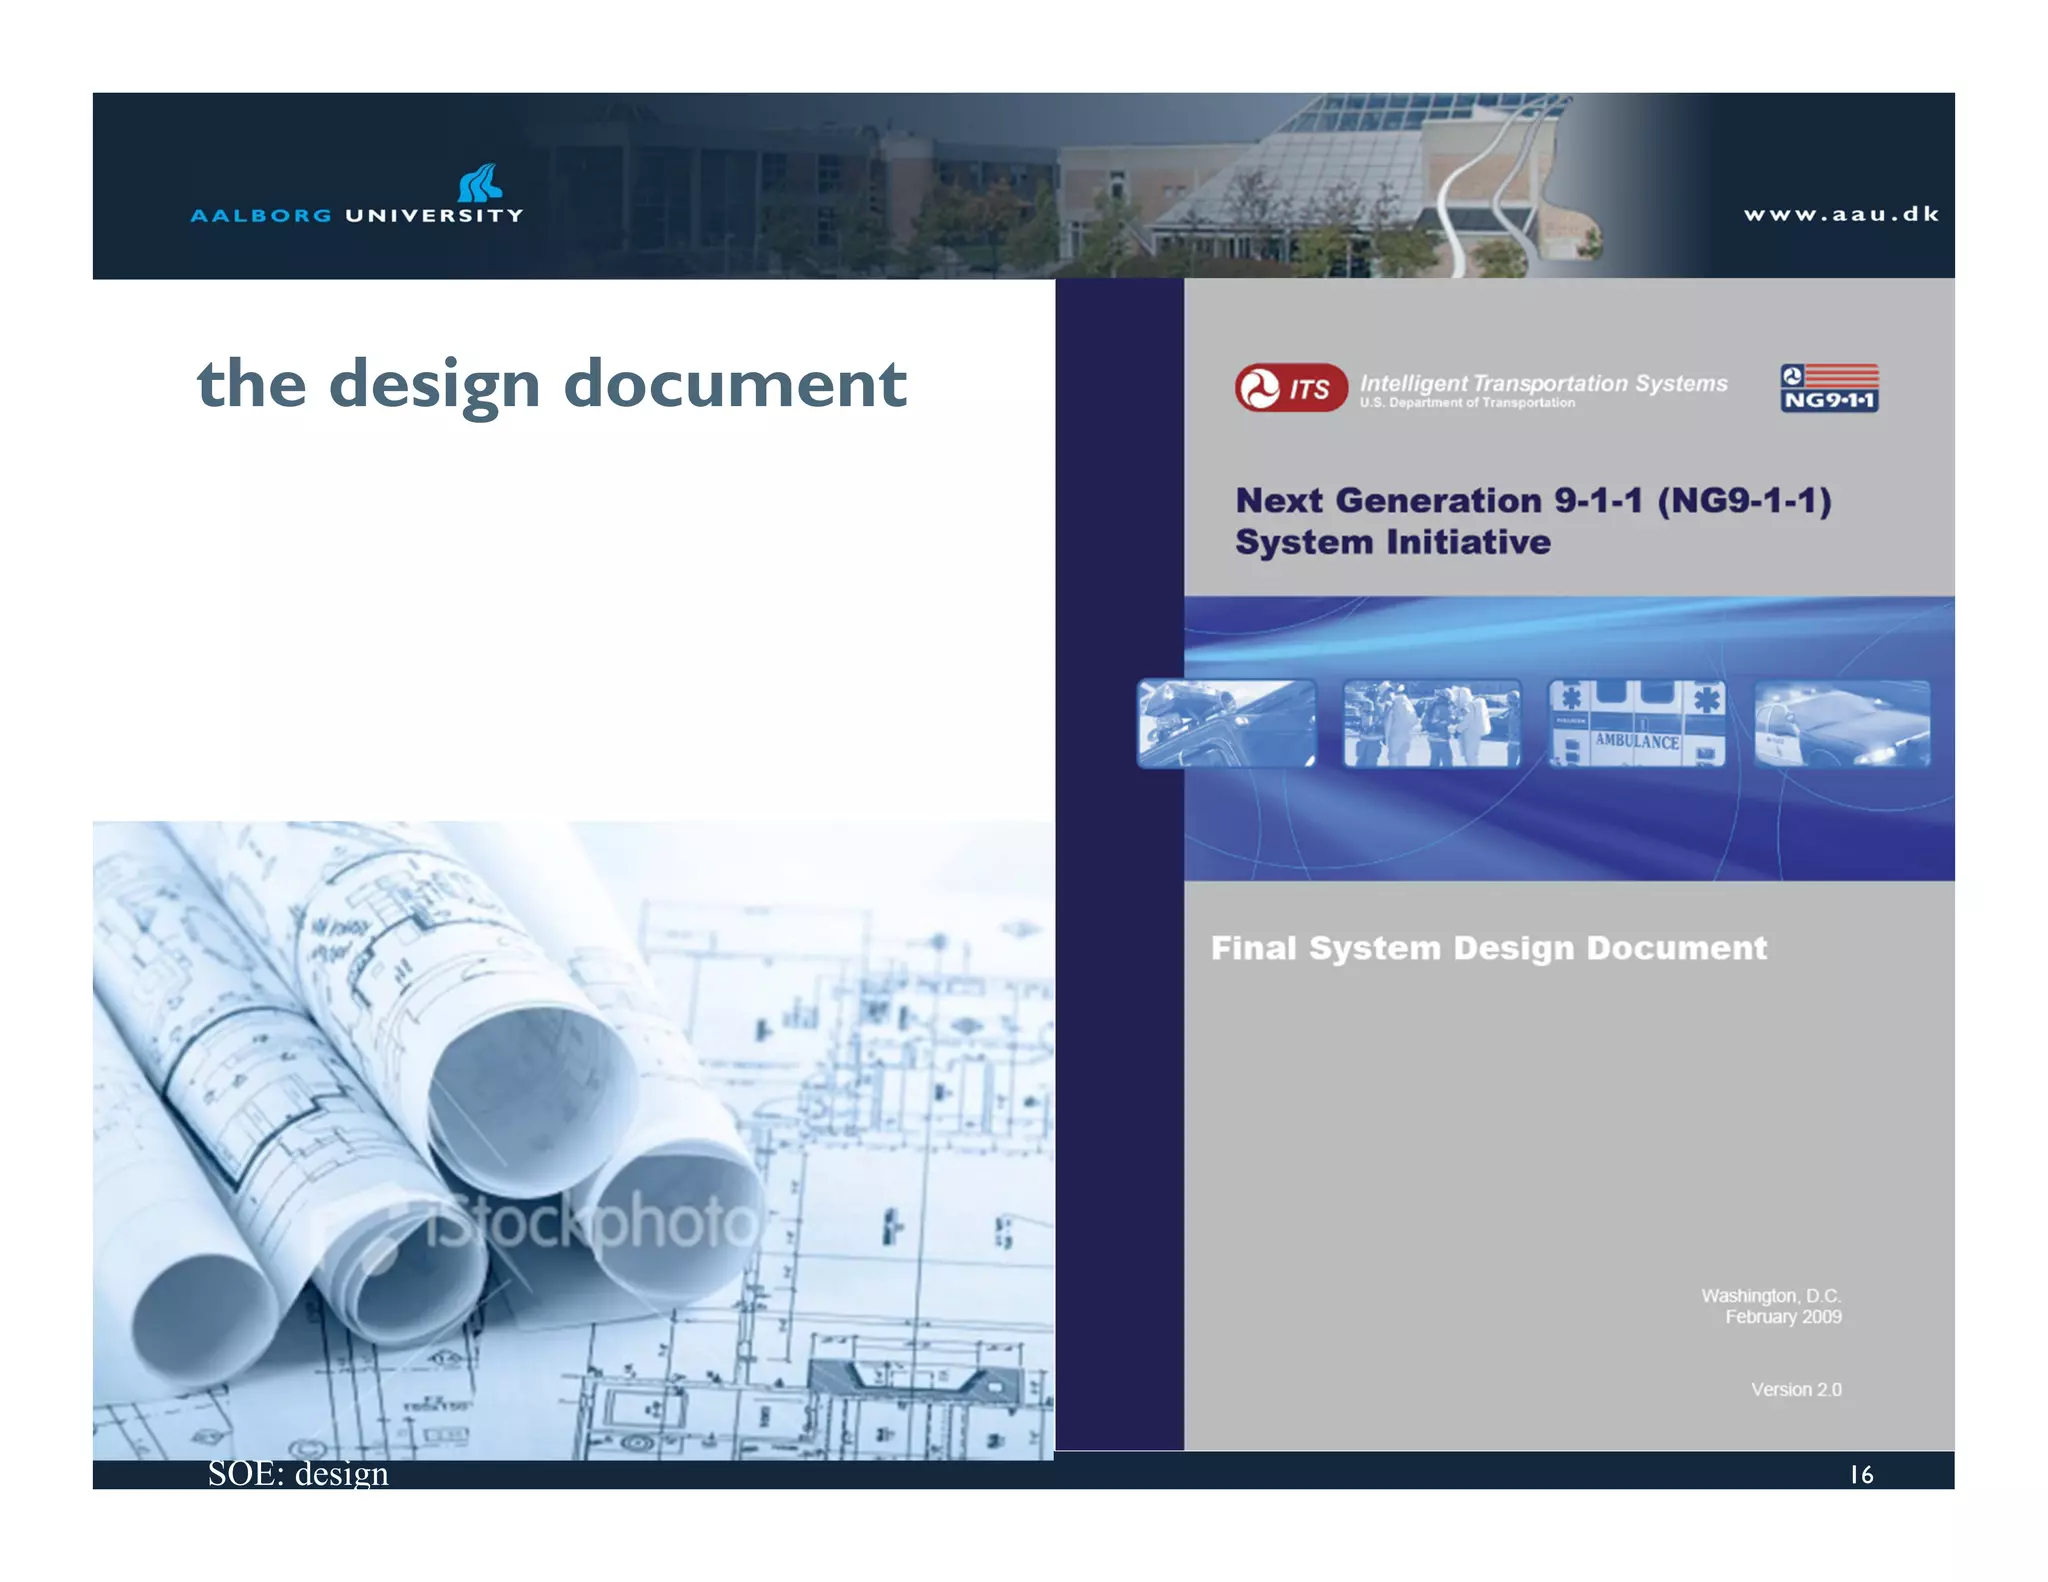2048x1582 pixels.
Task: Click the police car thumbnail
Action: pos(1842,724)
